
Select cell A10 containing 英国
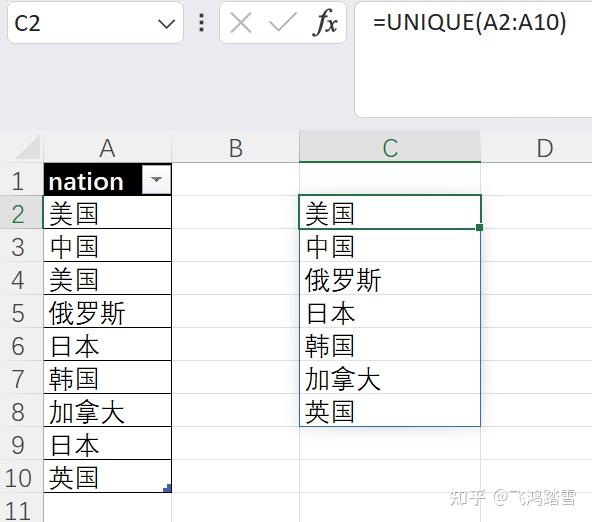[x=108, y=476]
